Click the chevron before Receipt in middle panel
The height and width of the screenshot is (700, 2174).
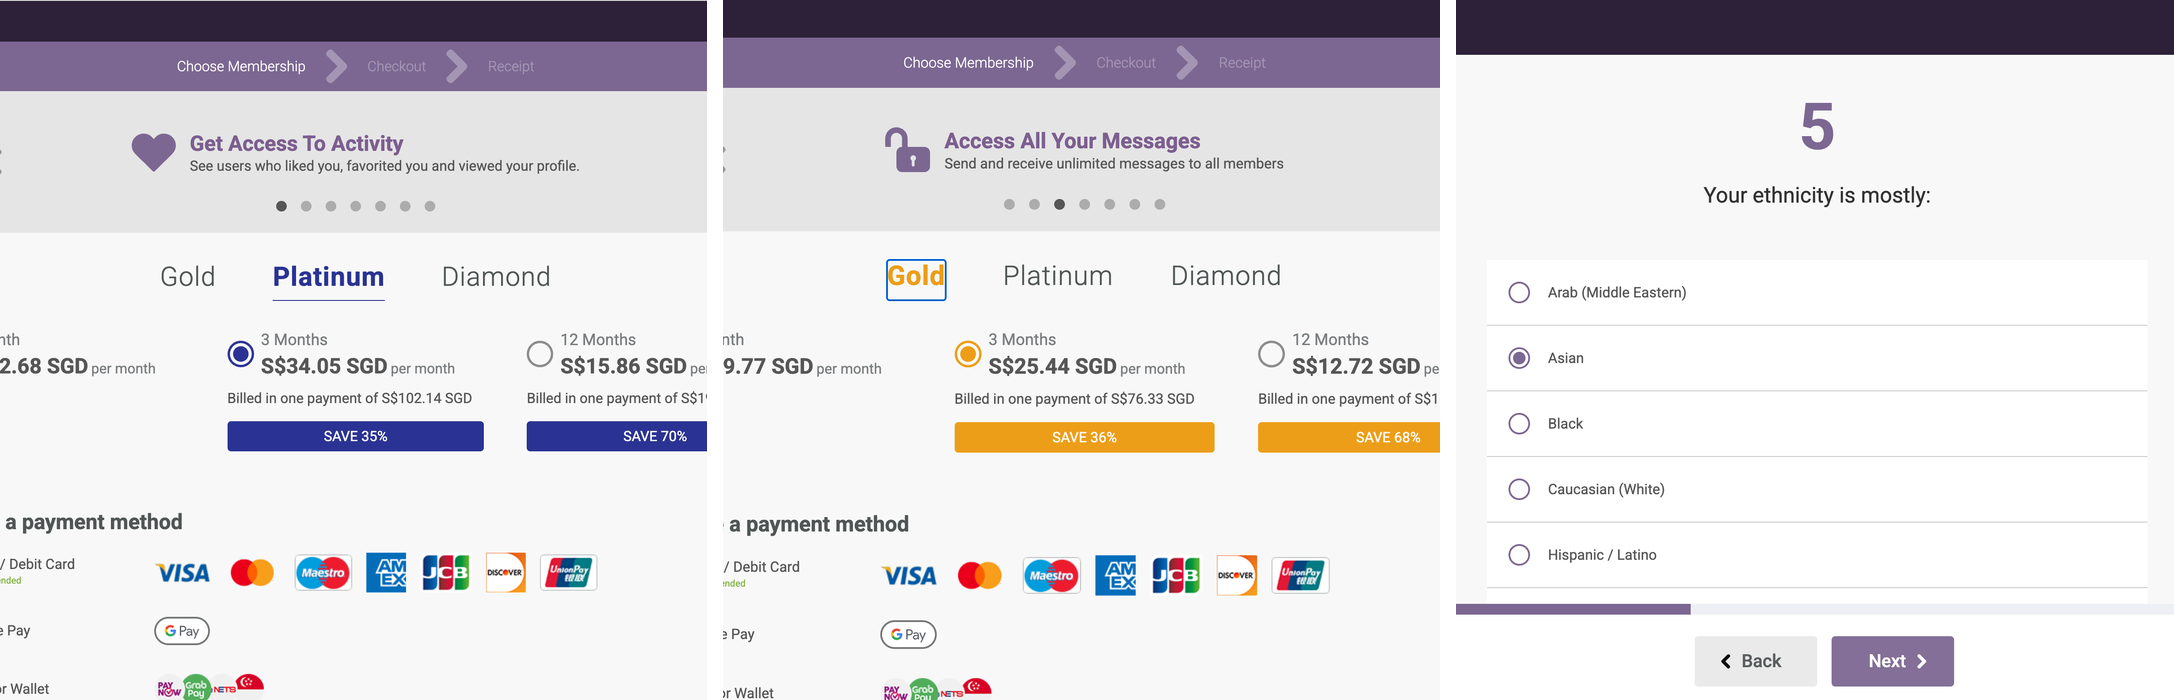point(1187,62)
